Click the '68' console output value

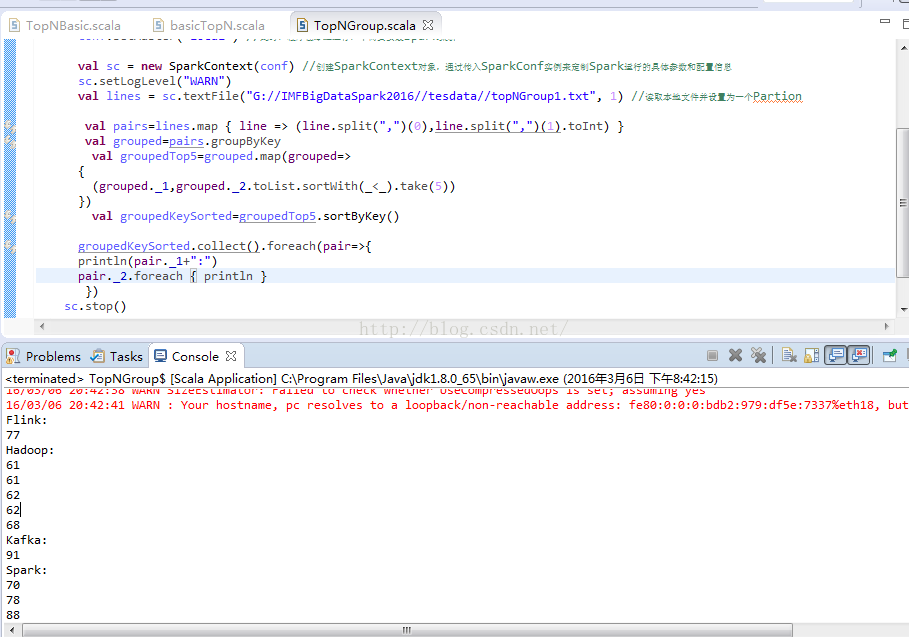[x=13, y=525]
